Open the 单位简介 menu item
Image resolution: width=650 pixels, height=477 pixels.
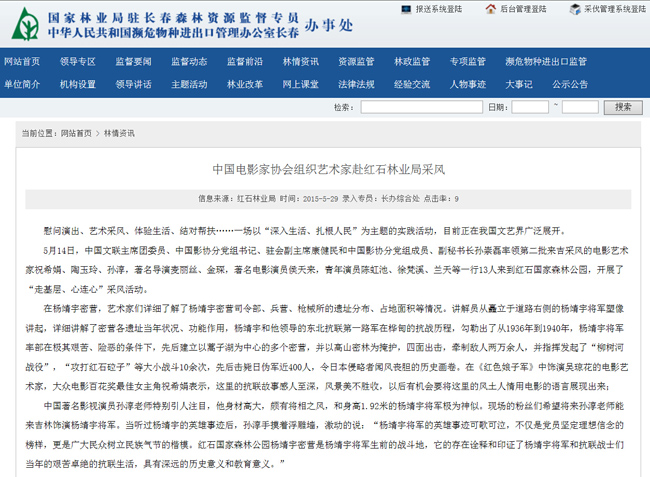click(x=22, y=85)
